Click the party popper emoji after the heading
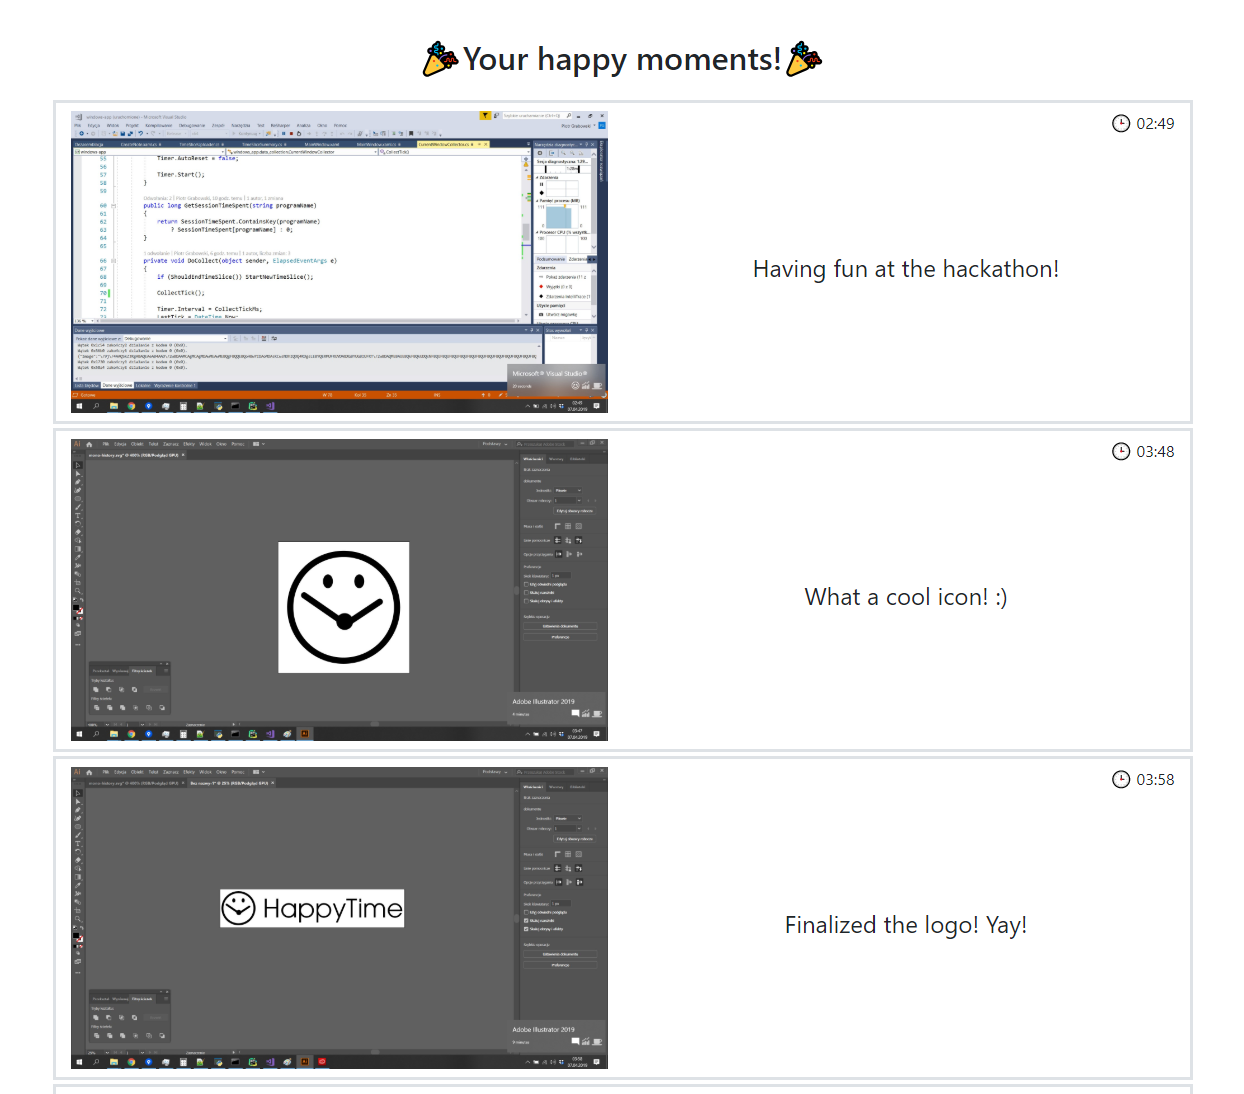1244x1094 pixels. point(804,59)
